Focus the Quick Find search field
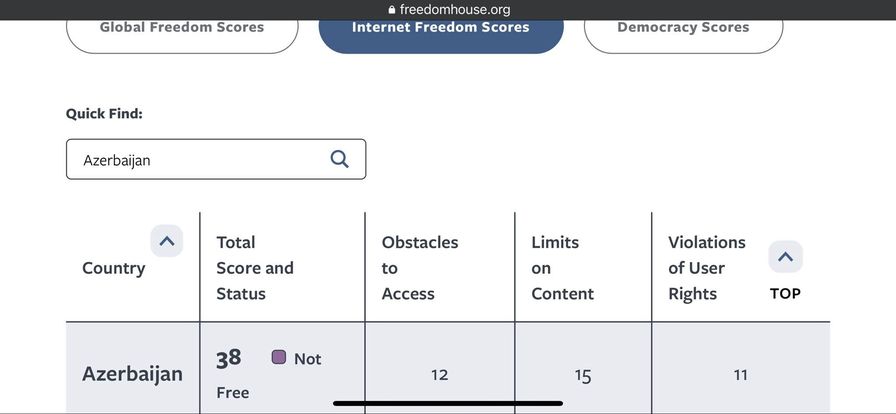 coord(200,159)
